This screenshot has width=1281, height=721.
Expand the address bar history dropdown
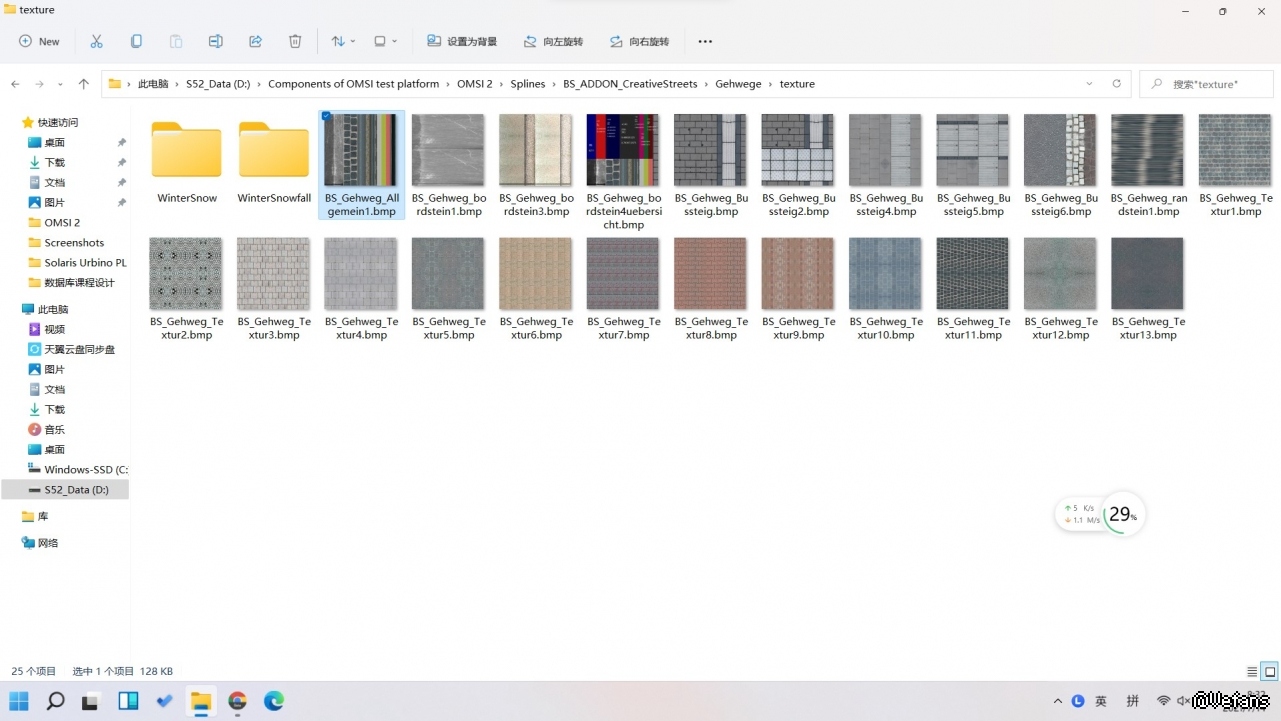pos(1089,84)
